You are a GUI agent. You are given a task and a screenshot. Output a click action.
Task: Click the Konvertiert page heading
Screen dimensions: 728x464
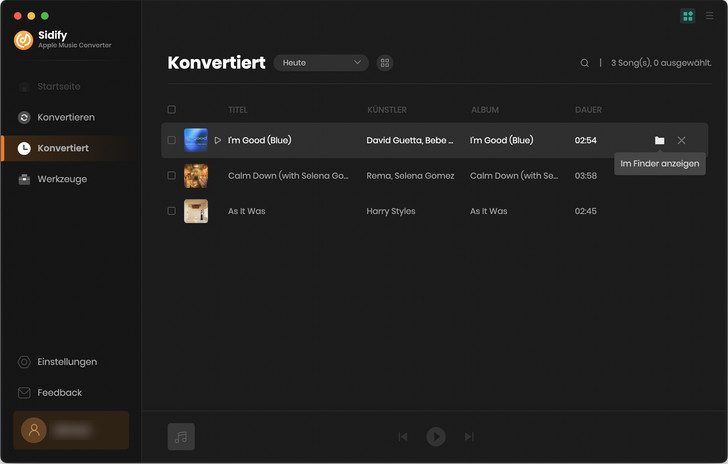pos(216,63)
